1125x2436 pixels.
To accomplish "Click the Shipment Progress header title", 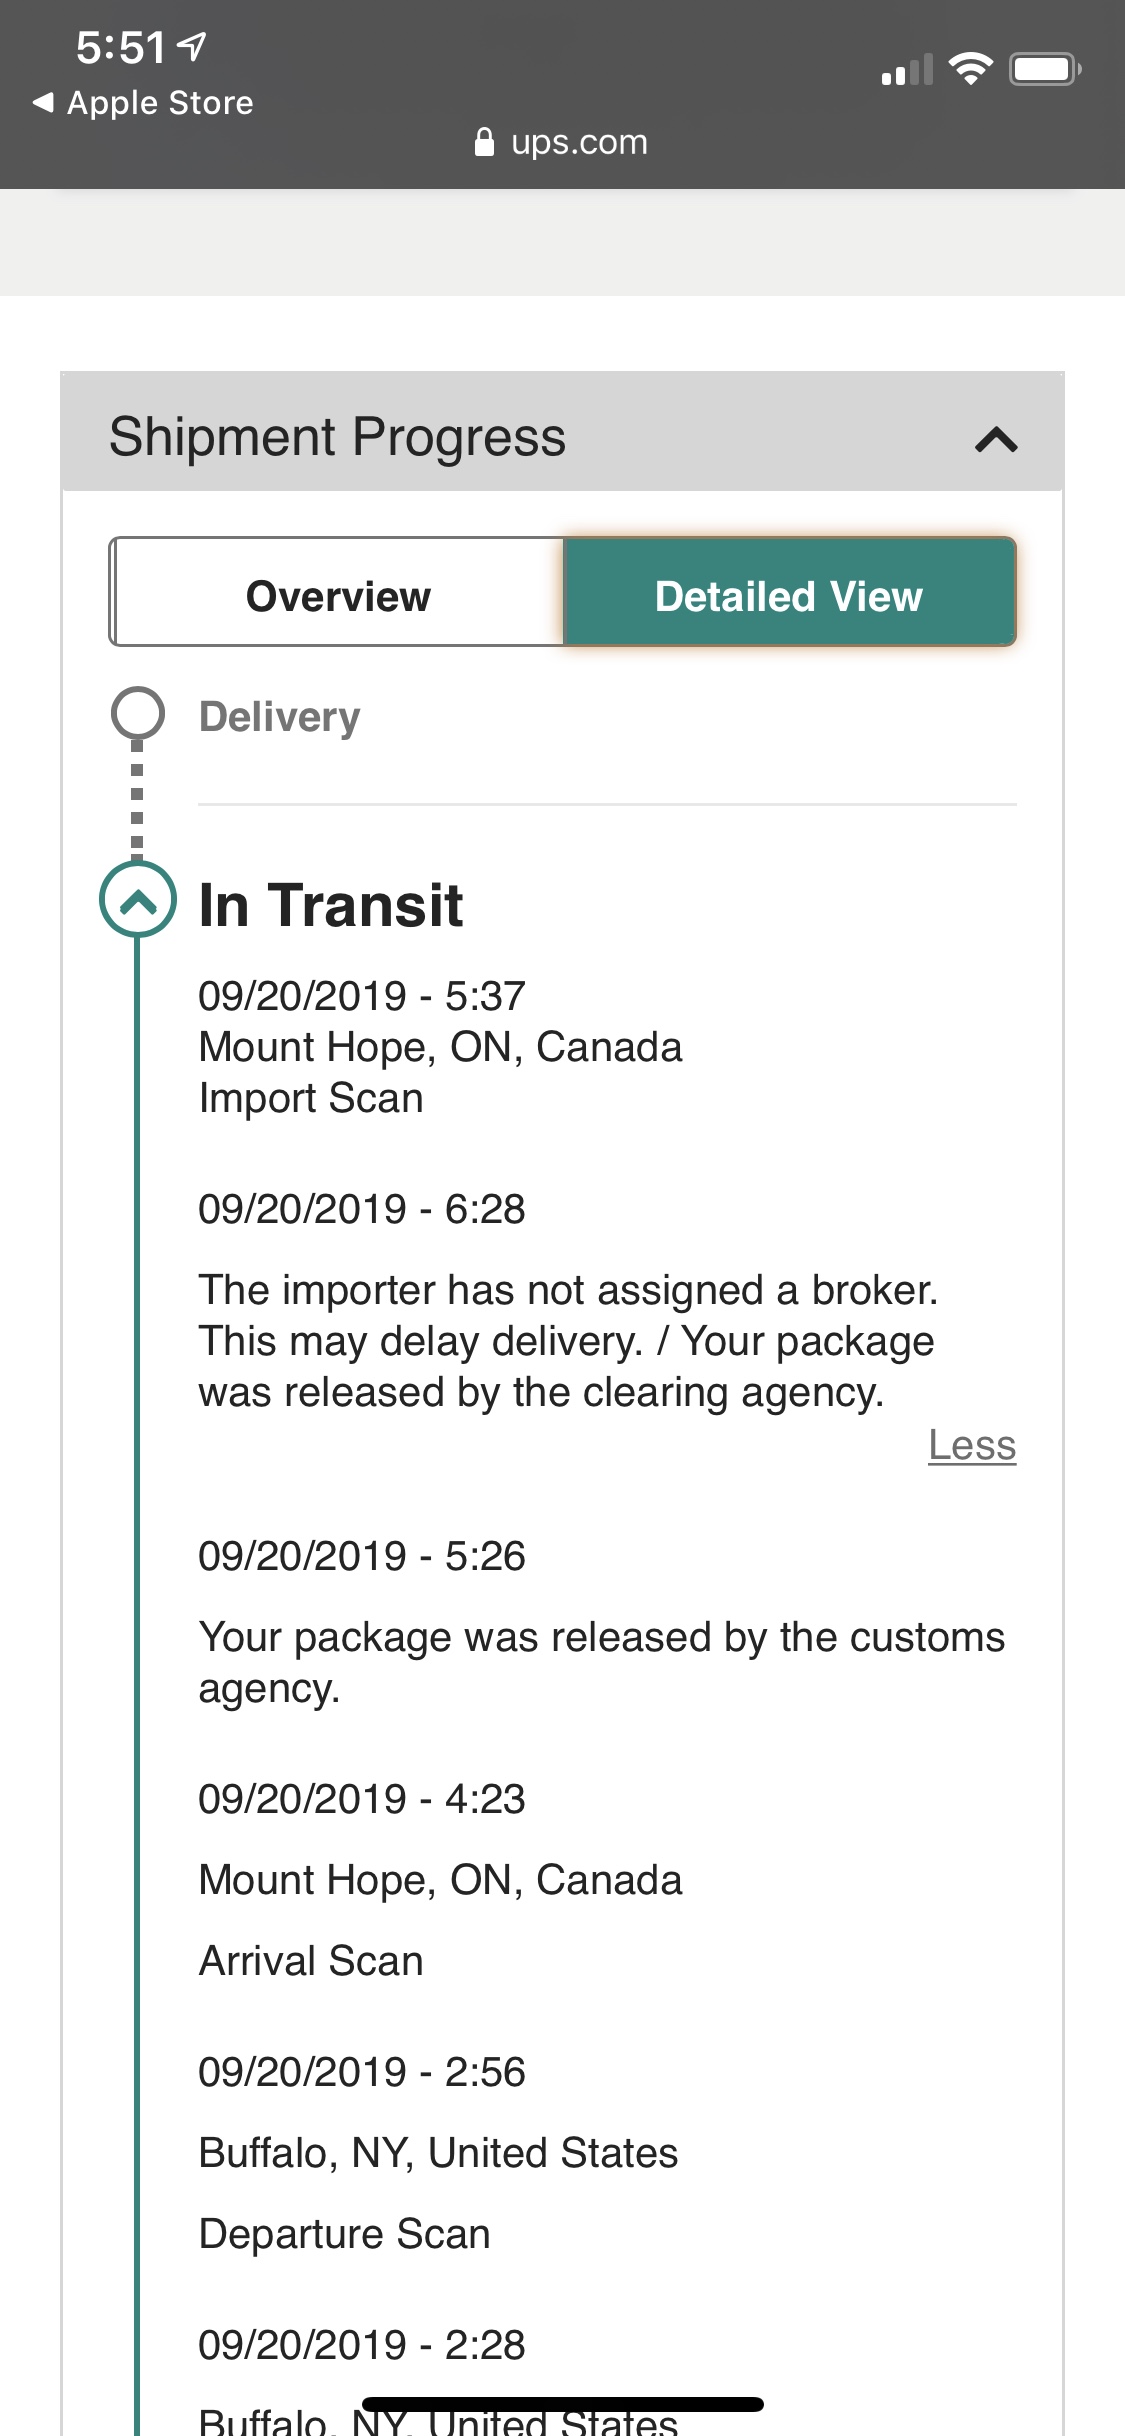I will [337, 437].
